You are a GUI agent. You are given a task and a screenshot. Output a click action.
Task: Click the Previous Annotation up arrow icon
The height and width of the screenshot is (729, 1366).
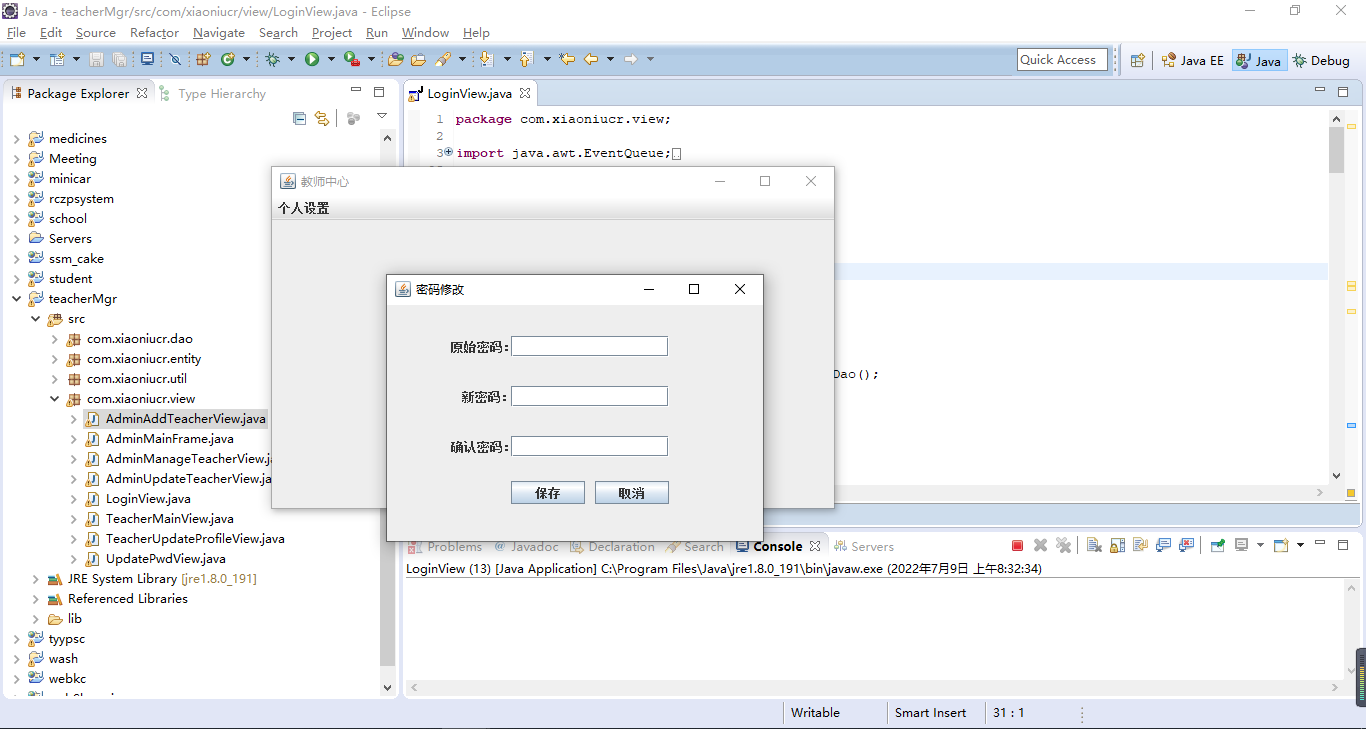tap(527, 60)
